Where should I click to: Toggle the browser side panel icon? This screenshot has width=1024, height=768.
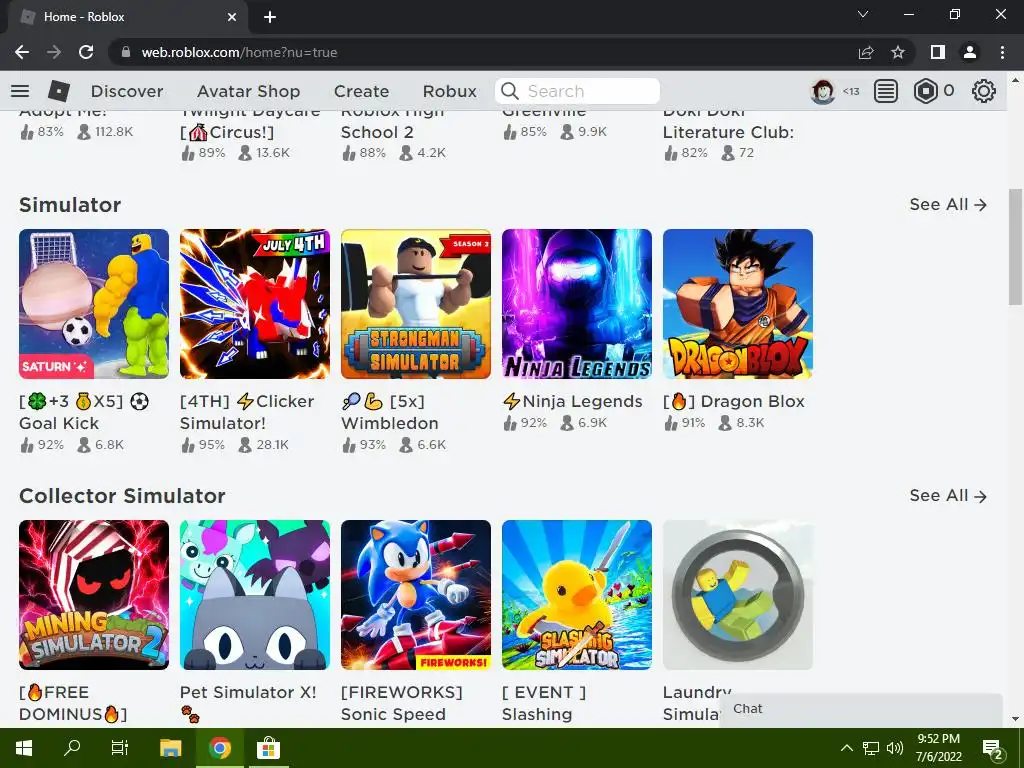coord(938,52)
